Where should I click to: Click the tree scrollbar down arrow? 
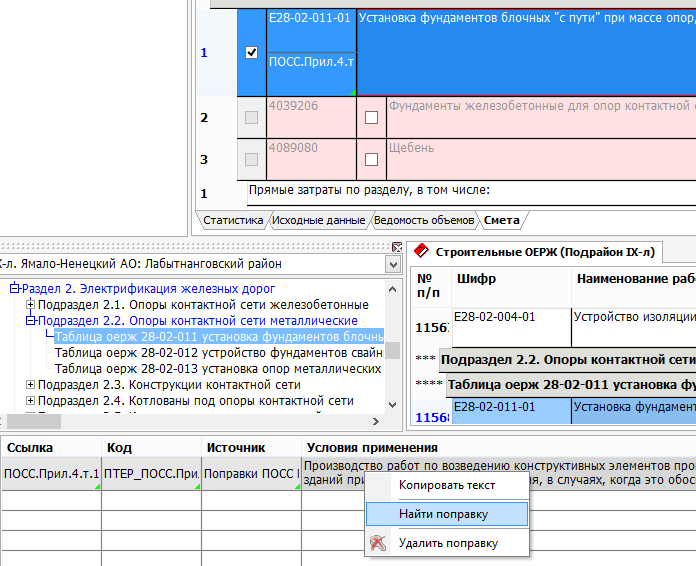392,404
